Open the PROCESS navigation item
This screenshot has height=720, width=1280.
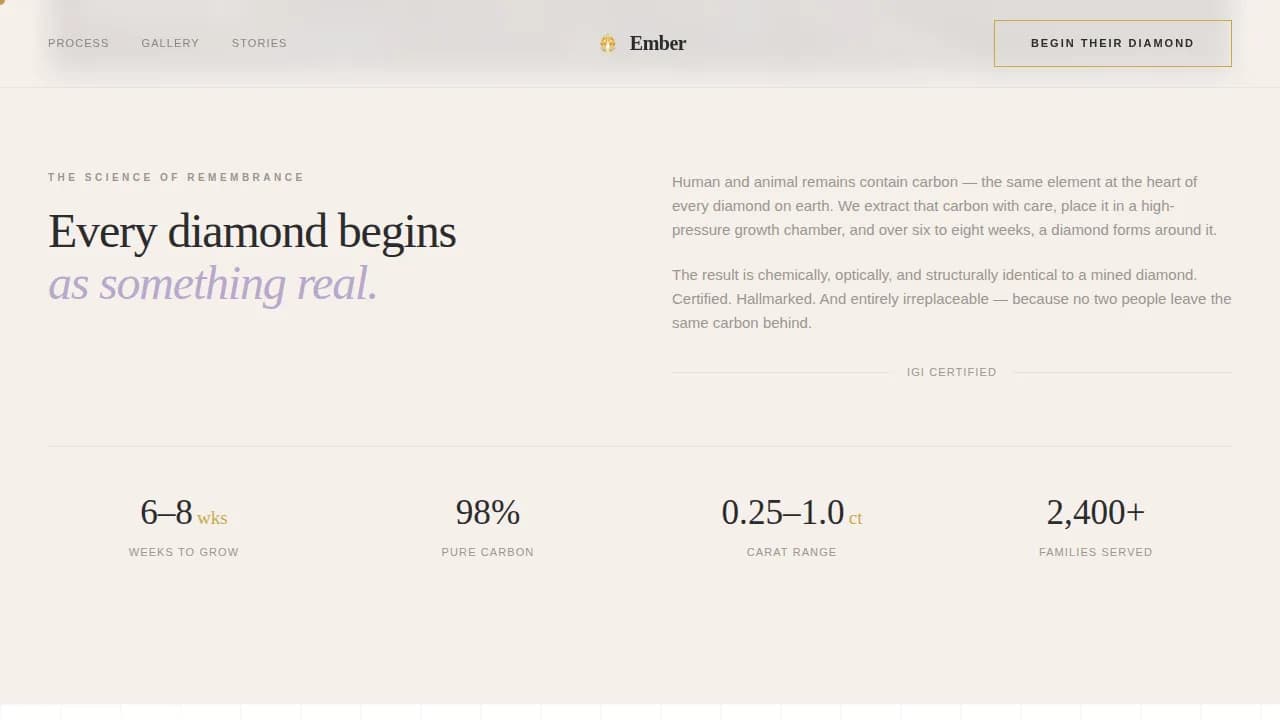coord(78,43)
